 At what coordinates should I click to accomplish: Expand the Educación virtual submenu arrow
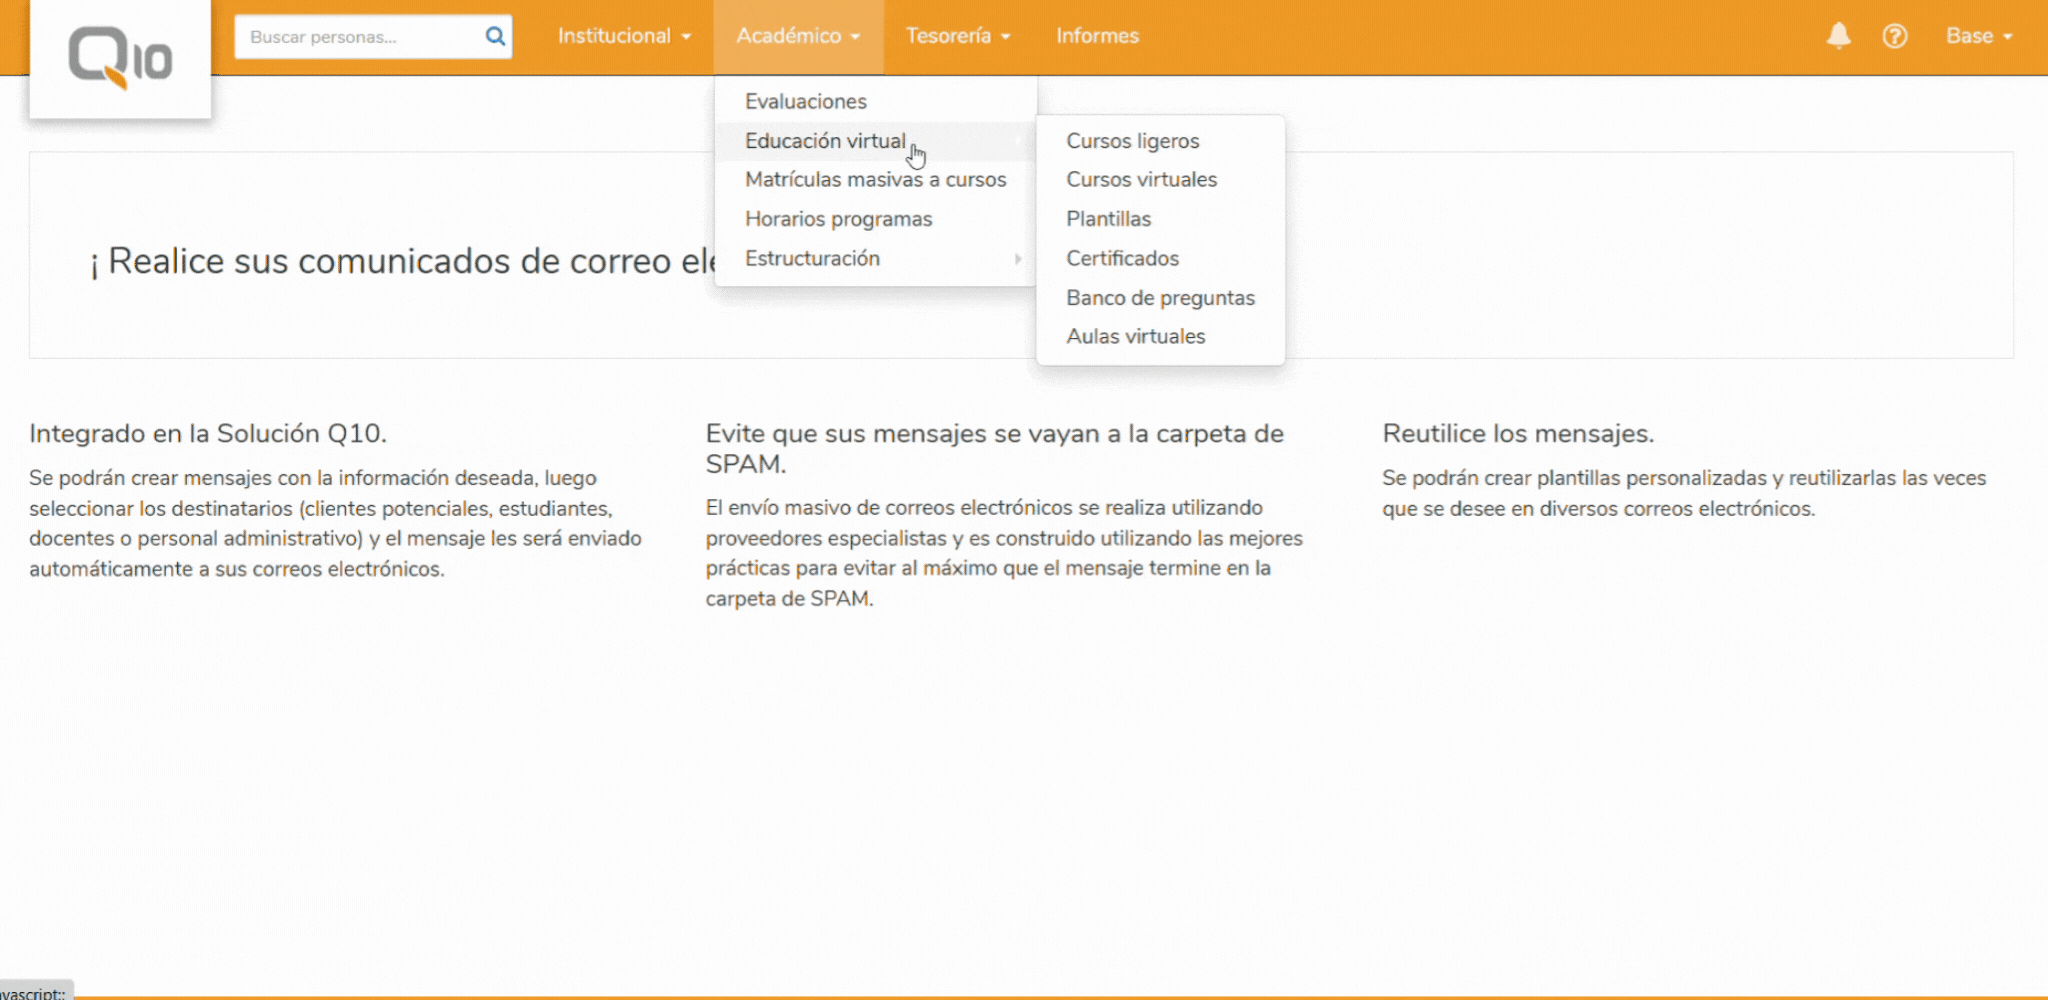point(1018,141)
